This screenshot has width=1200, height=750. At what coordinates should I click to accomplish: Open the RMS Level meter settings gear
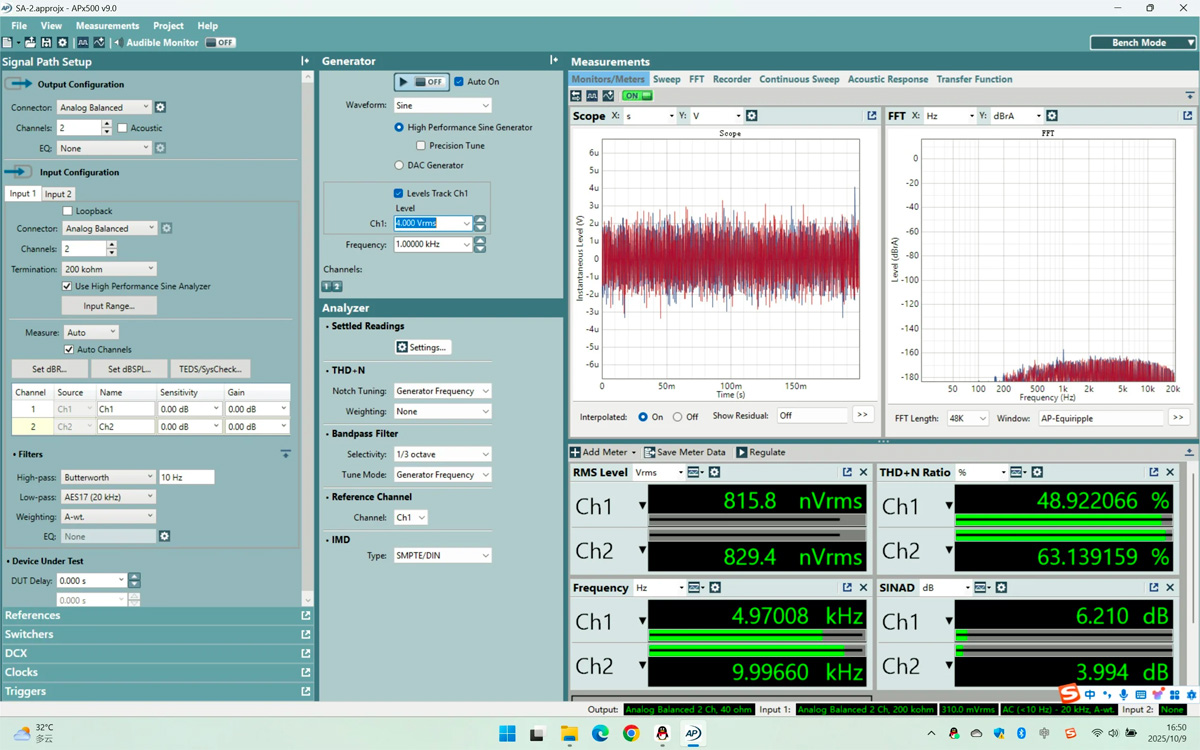point(712,472)
